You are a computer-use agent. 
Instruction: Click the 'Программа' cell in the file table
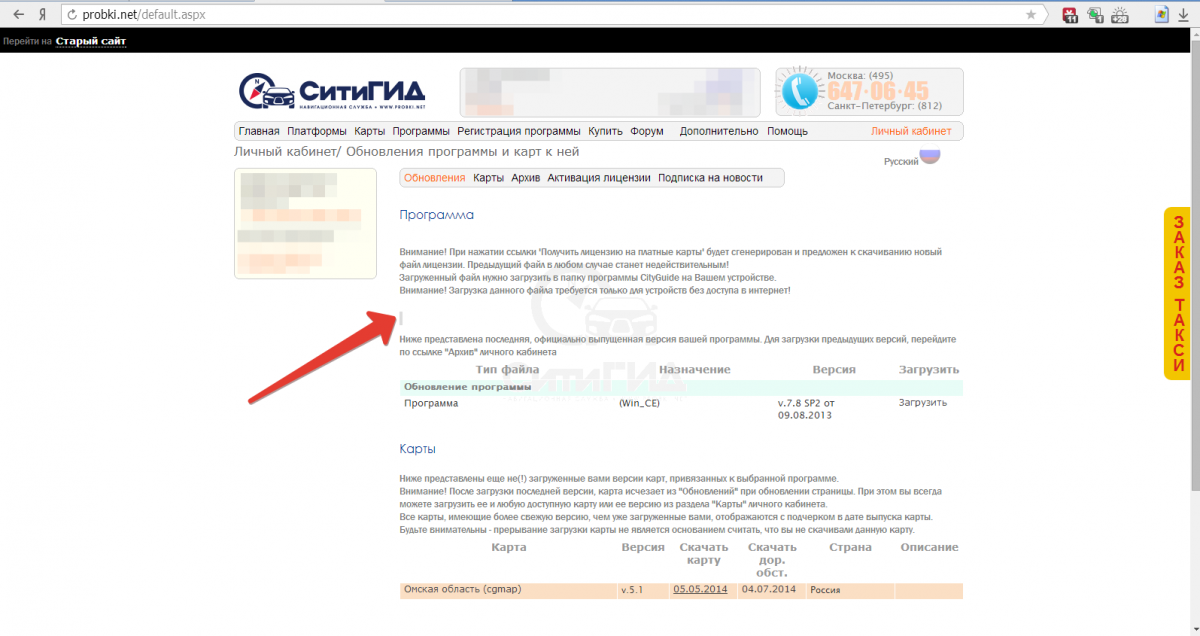coord(431,403)
